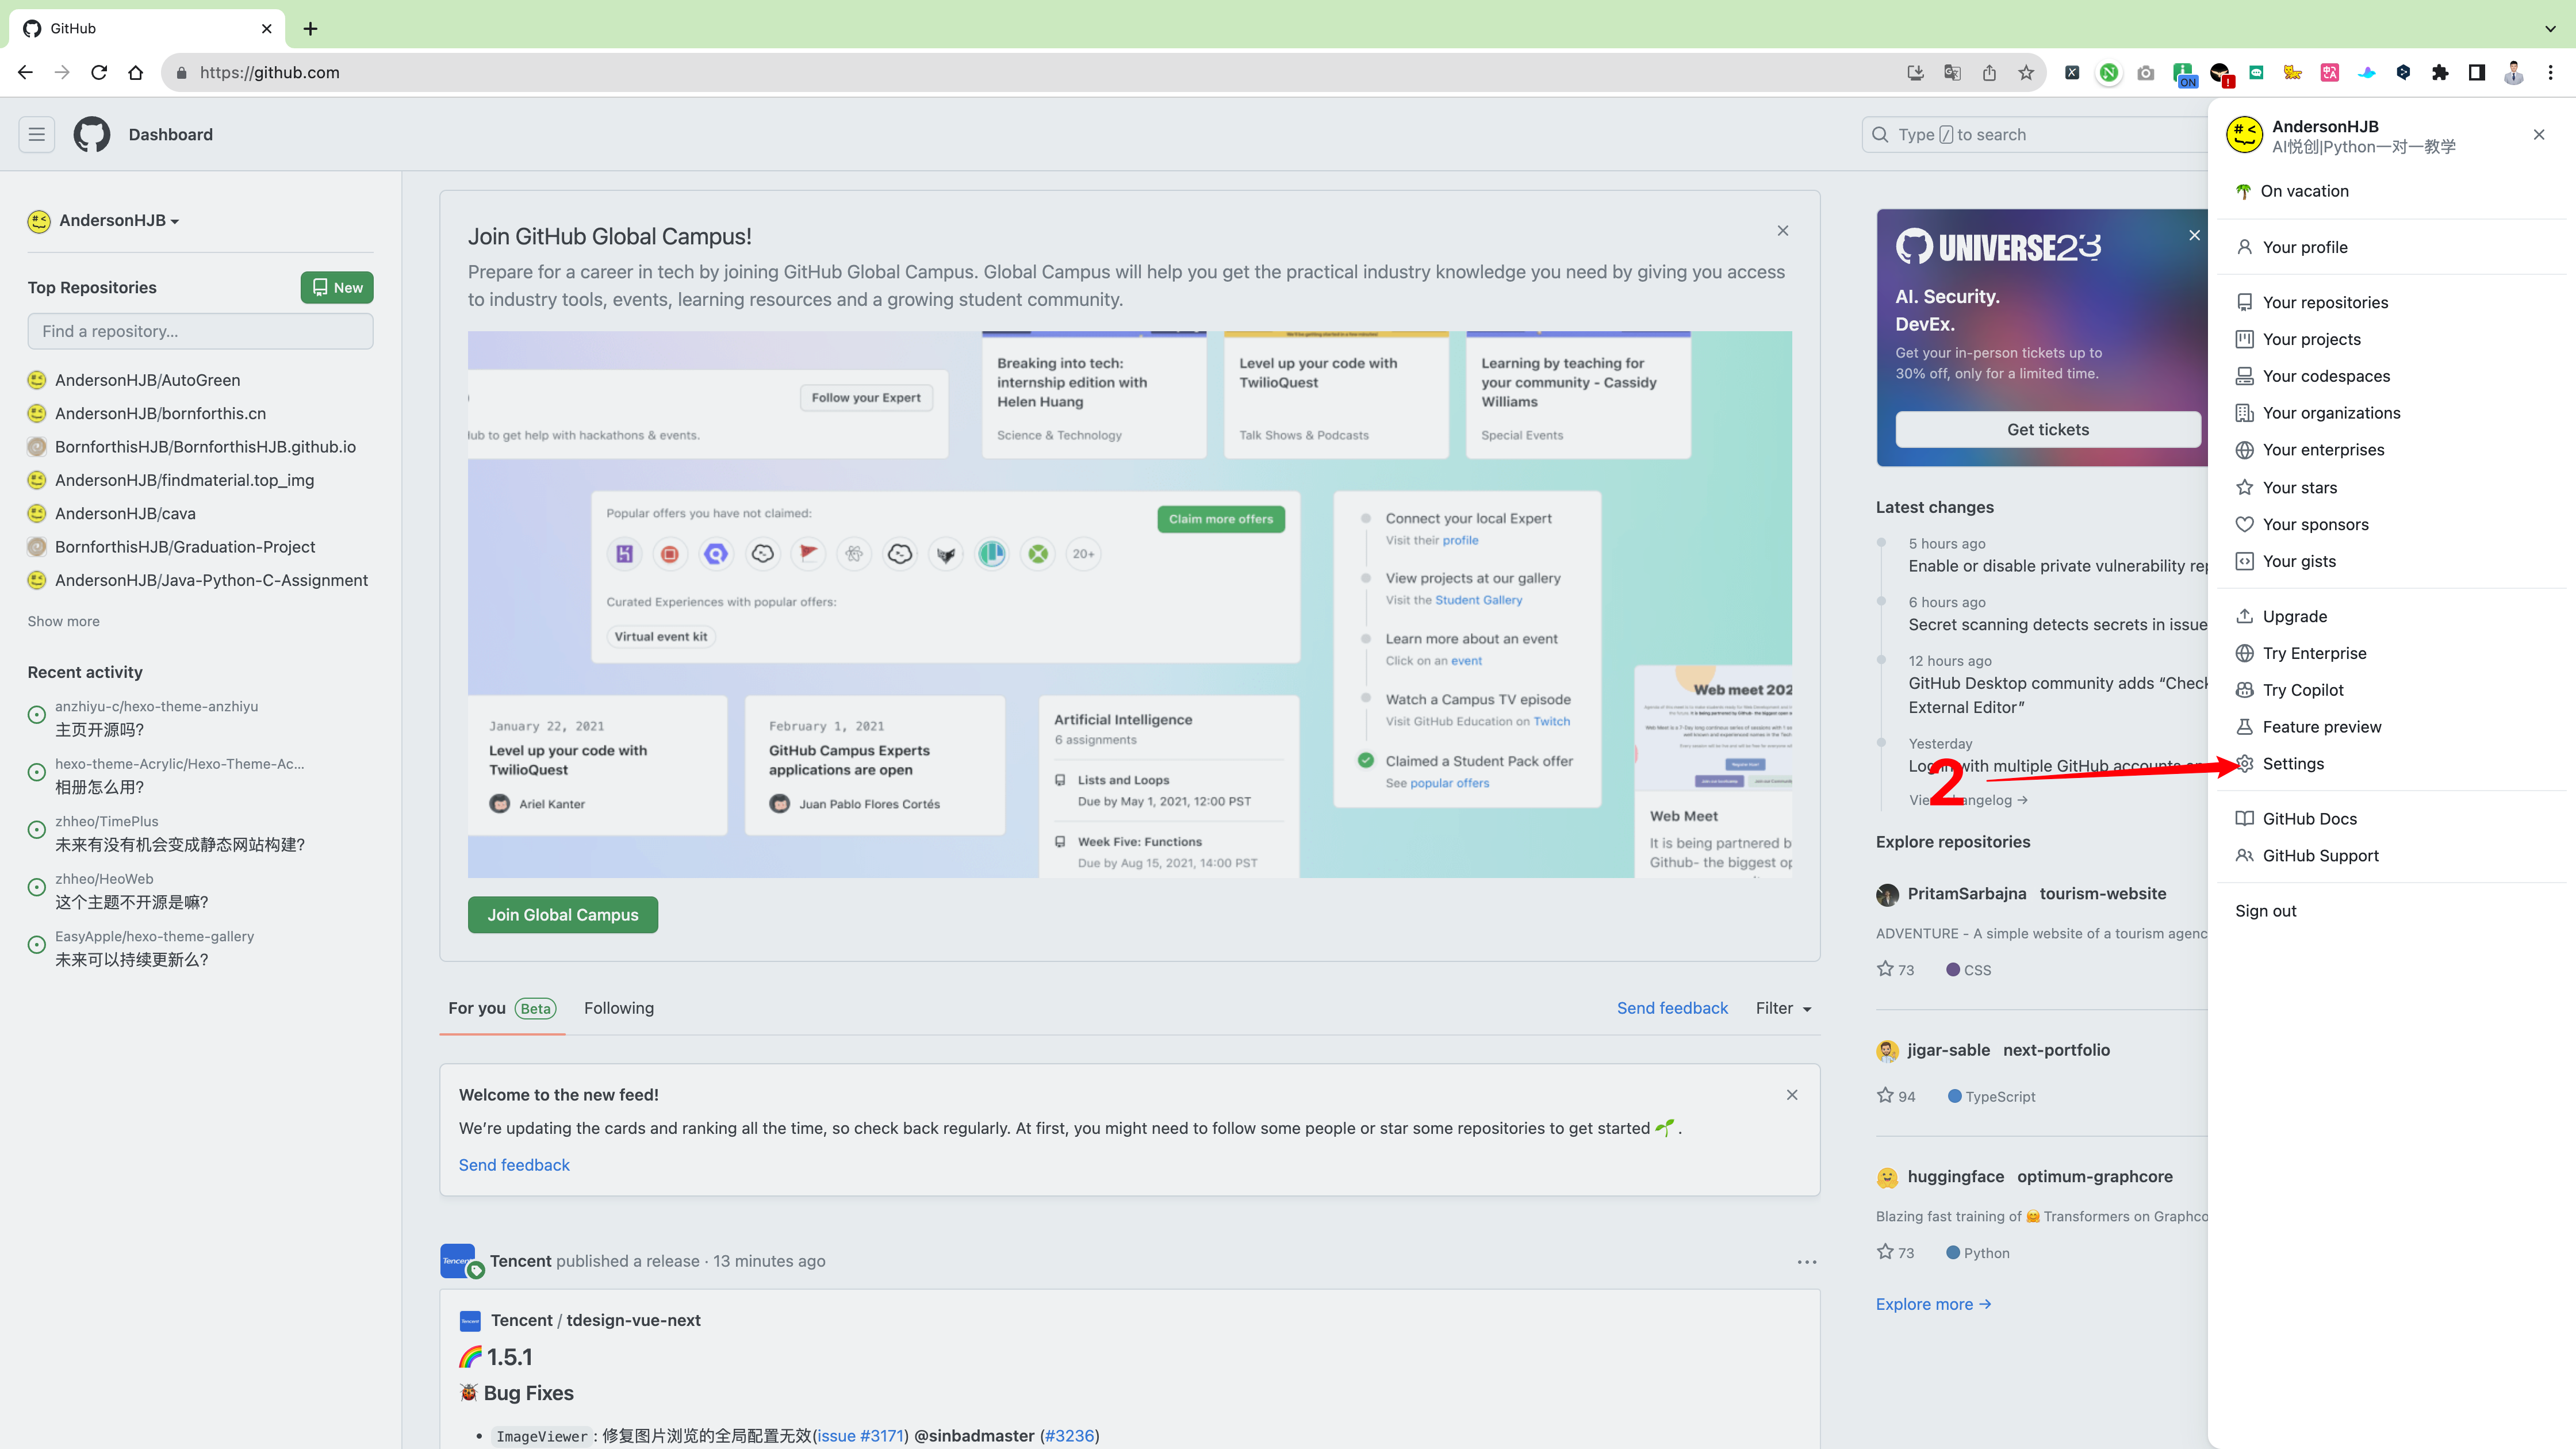
Task: Select Try Enterprise menu item
Action: [2391, 653]
